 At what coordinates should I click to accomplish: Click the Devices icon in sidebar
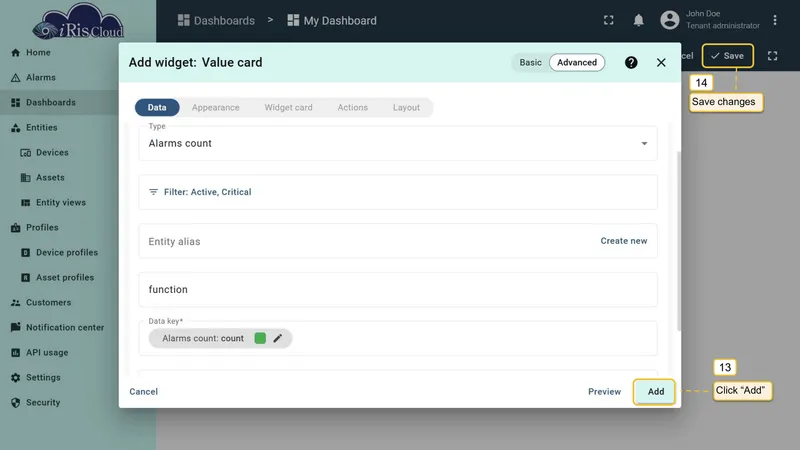coord(26,153)
